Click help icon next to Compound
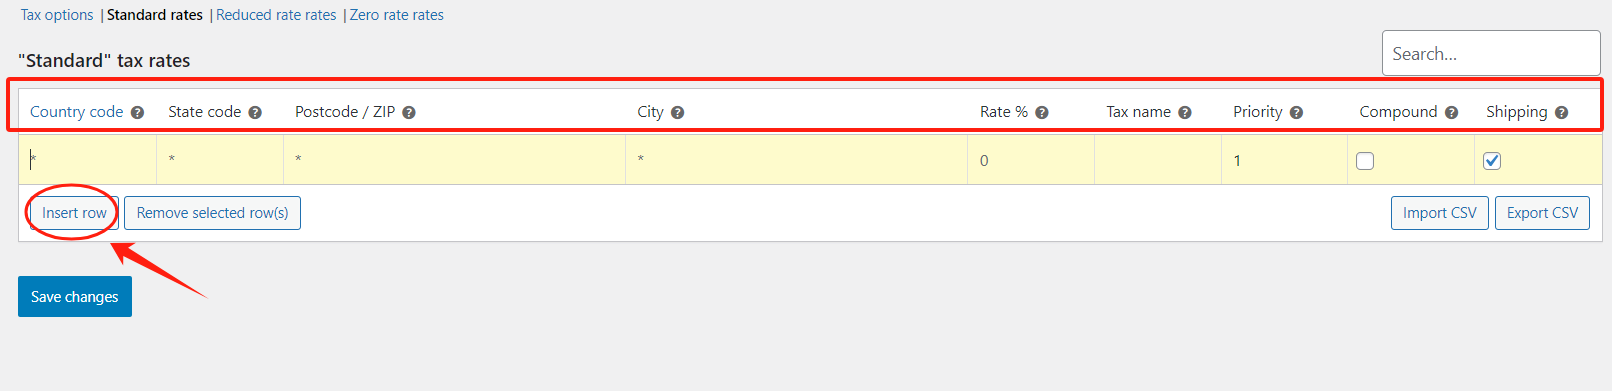This screenshot has width=1612, height=391. click(x=1451, y=113)
